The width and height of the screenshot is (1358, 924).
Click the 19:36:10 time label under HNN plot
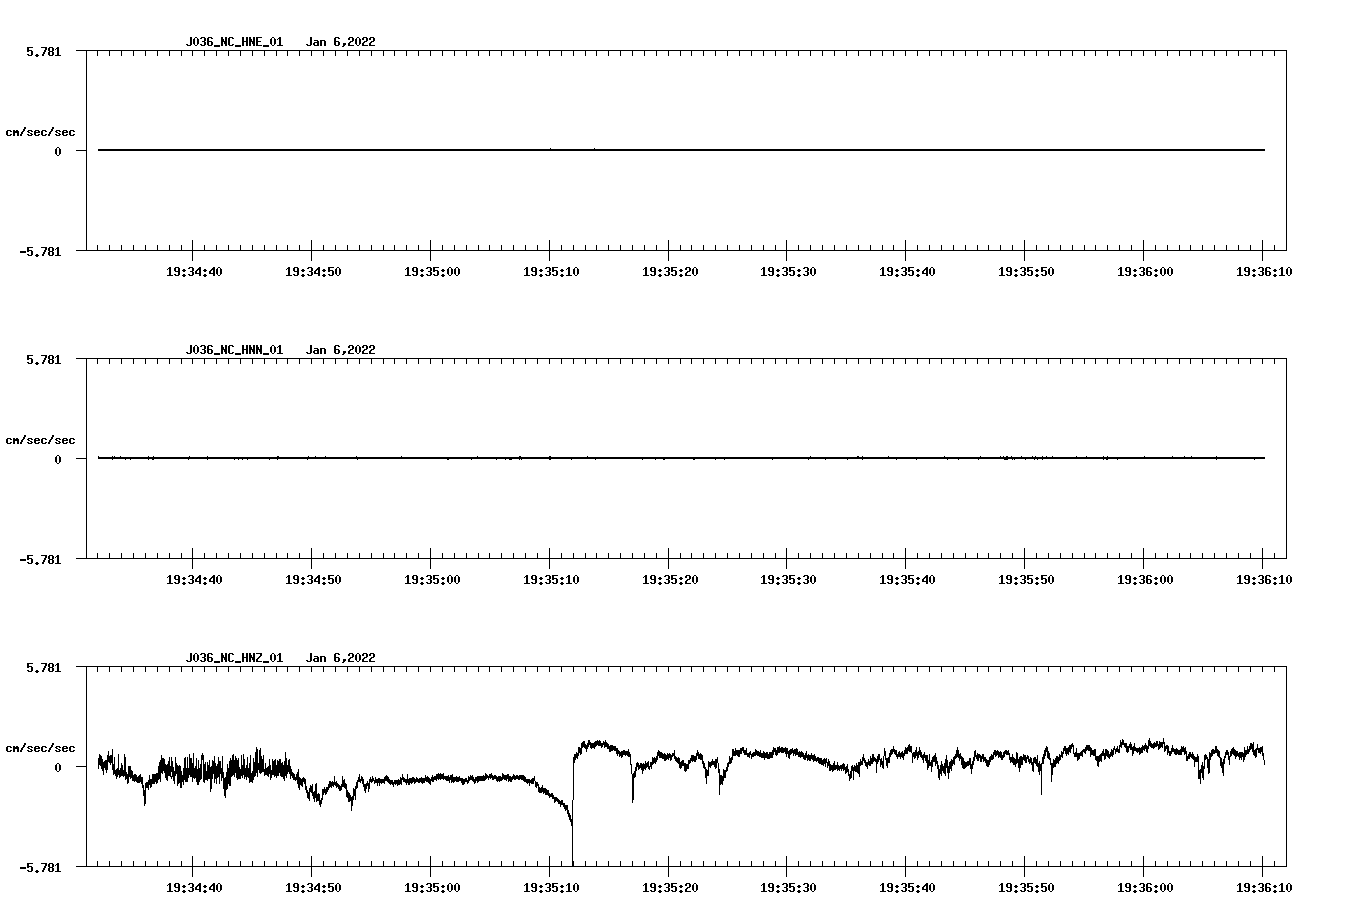tap(1264, 580)
